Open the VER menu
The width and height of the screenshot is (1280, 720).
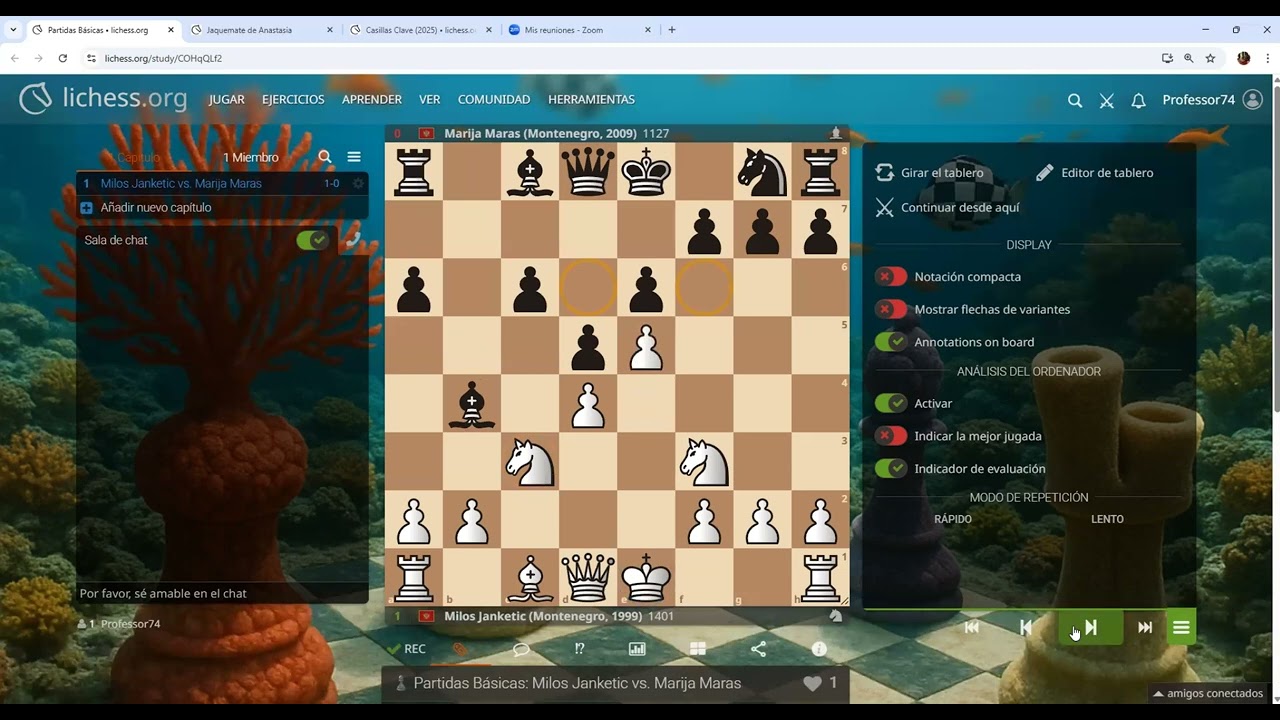pyautogui.click(x=430, y=100)
